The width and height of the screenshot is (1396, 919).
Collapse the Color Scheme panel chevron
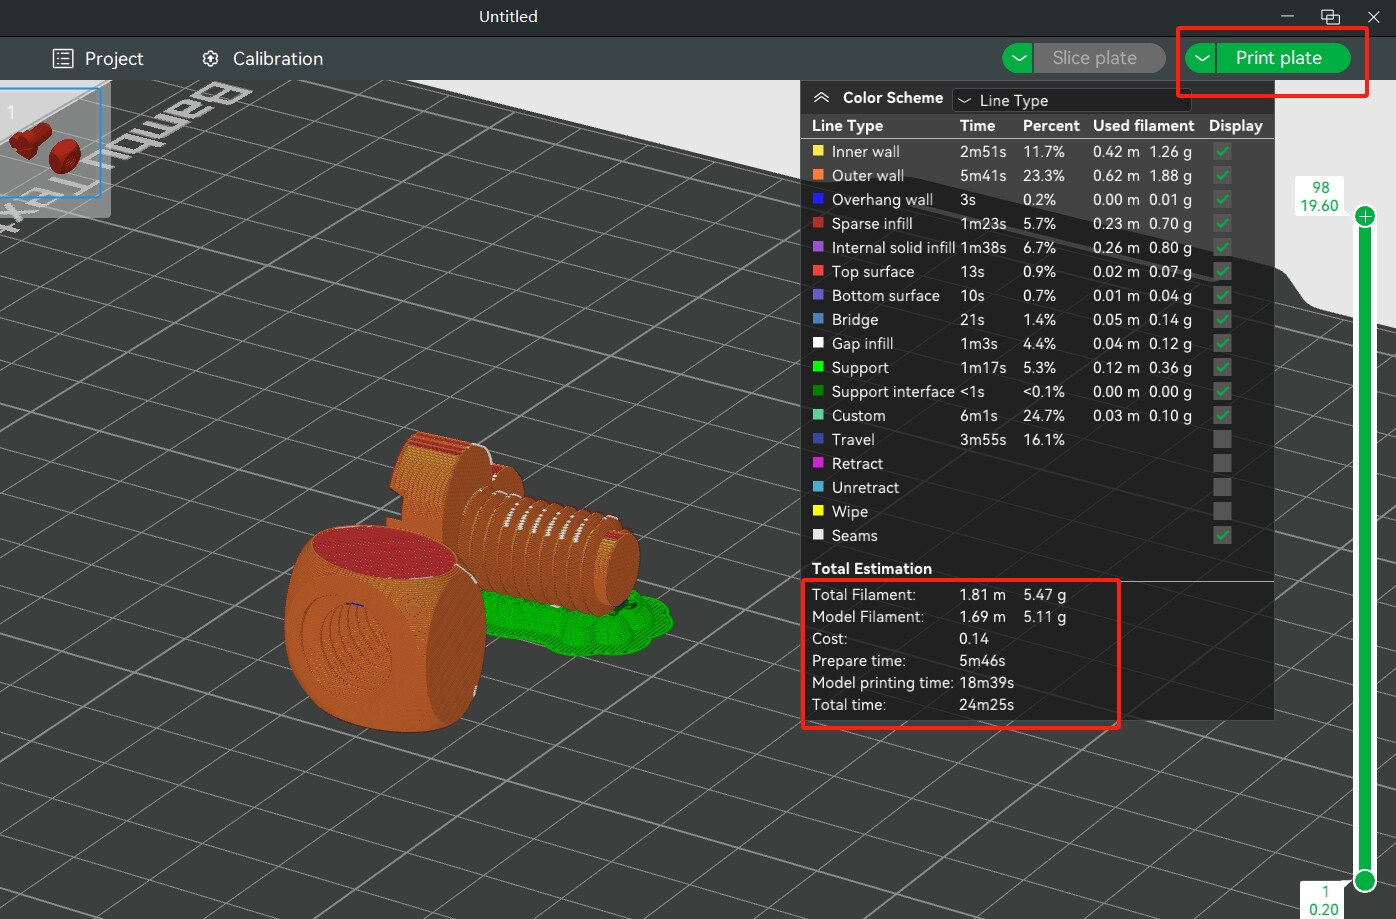click(822, 98)
